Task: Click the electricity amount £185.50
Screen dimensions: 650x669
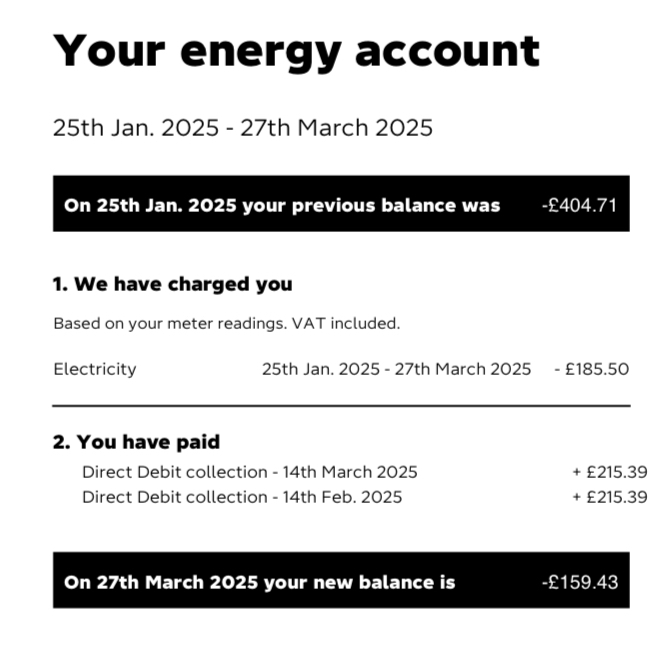Action: pos(592,369)
